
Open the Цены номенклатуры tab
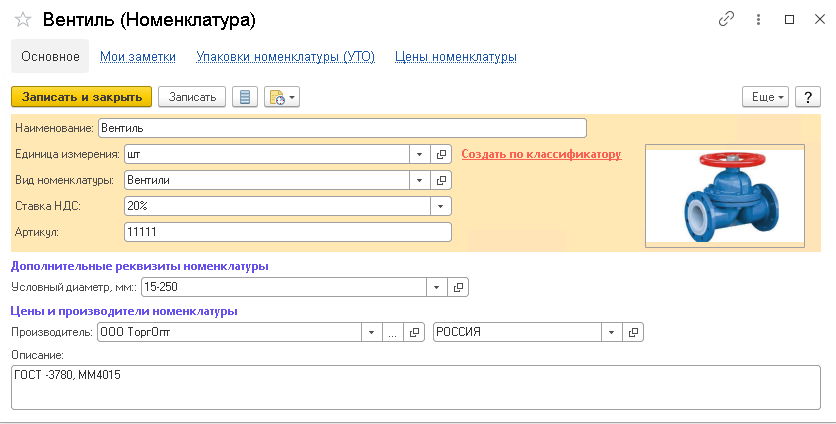coord(456,57)
